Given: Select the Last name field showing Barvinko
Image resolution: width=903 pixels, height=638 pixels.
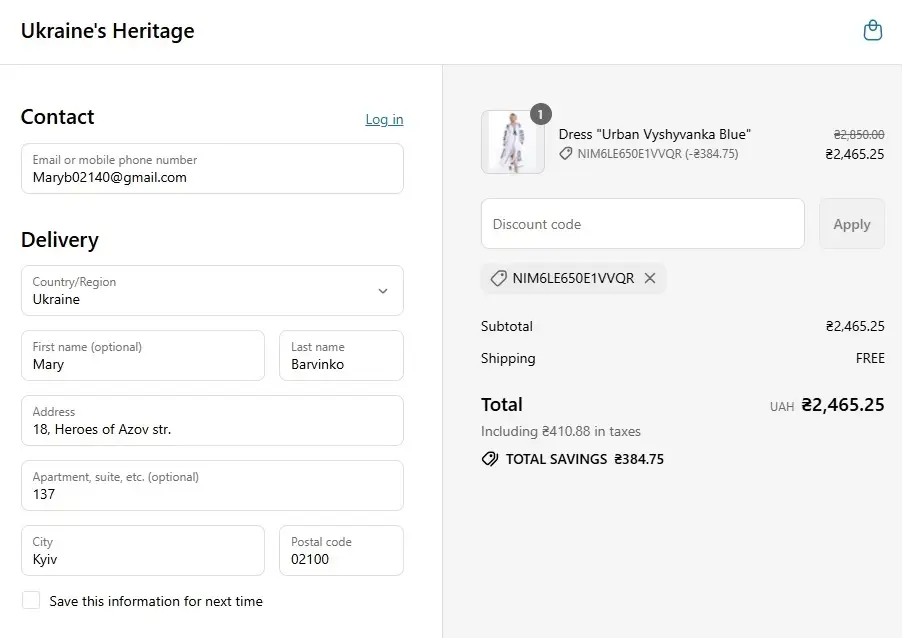Looking at the screenshot, I should tap(341, 355).
